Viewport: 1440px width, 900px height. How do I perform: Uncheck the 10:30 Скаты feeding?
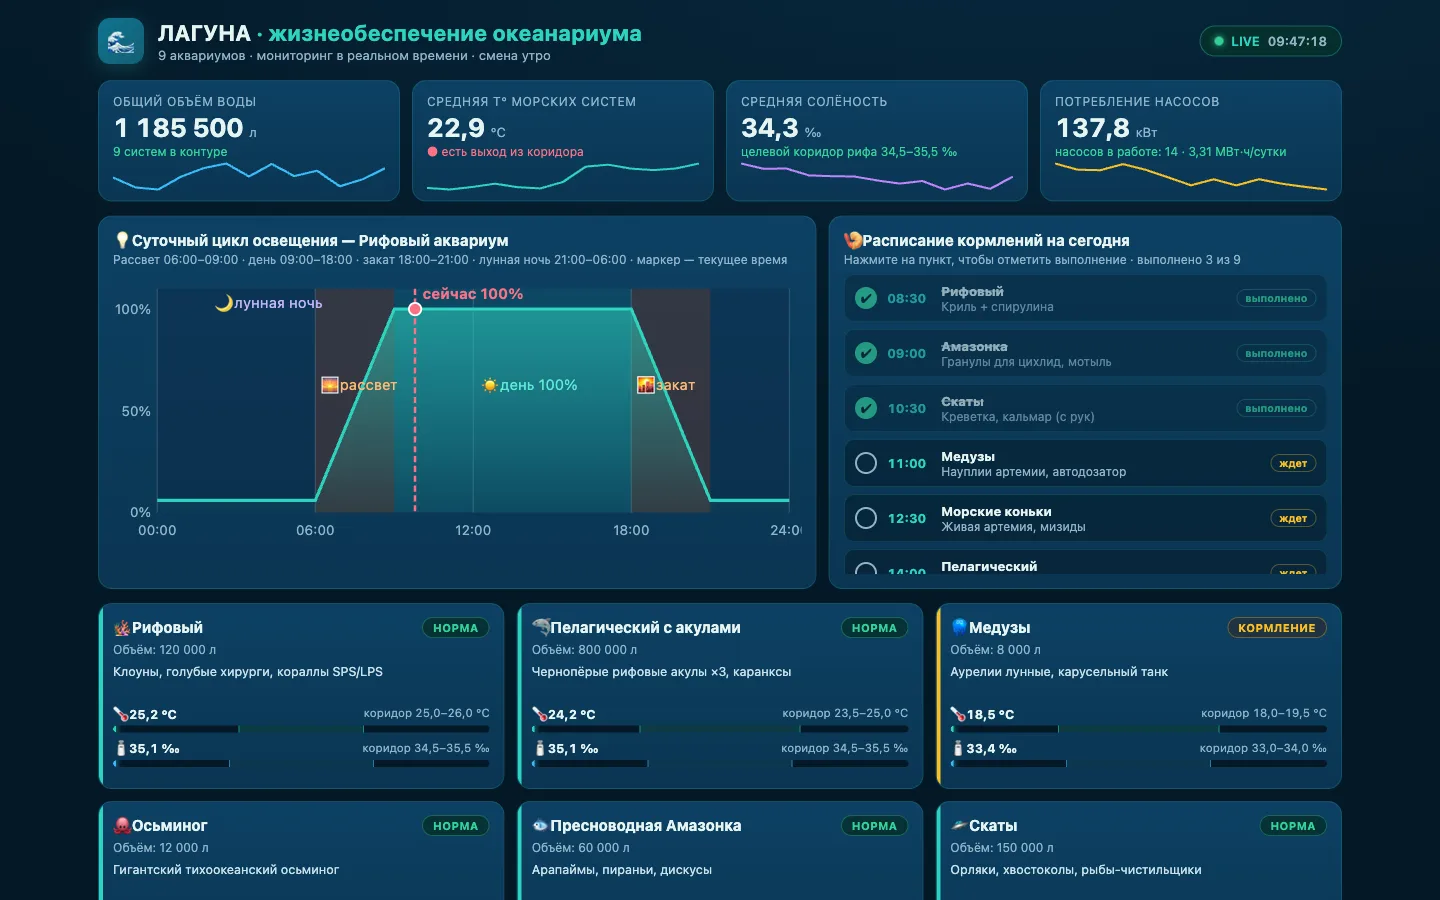point(866,408)
